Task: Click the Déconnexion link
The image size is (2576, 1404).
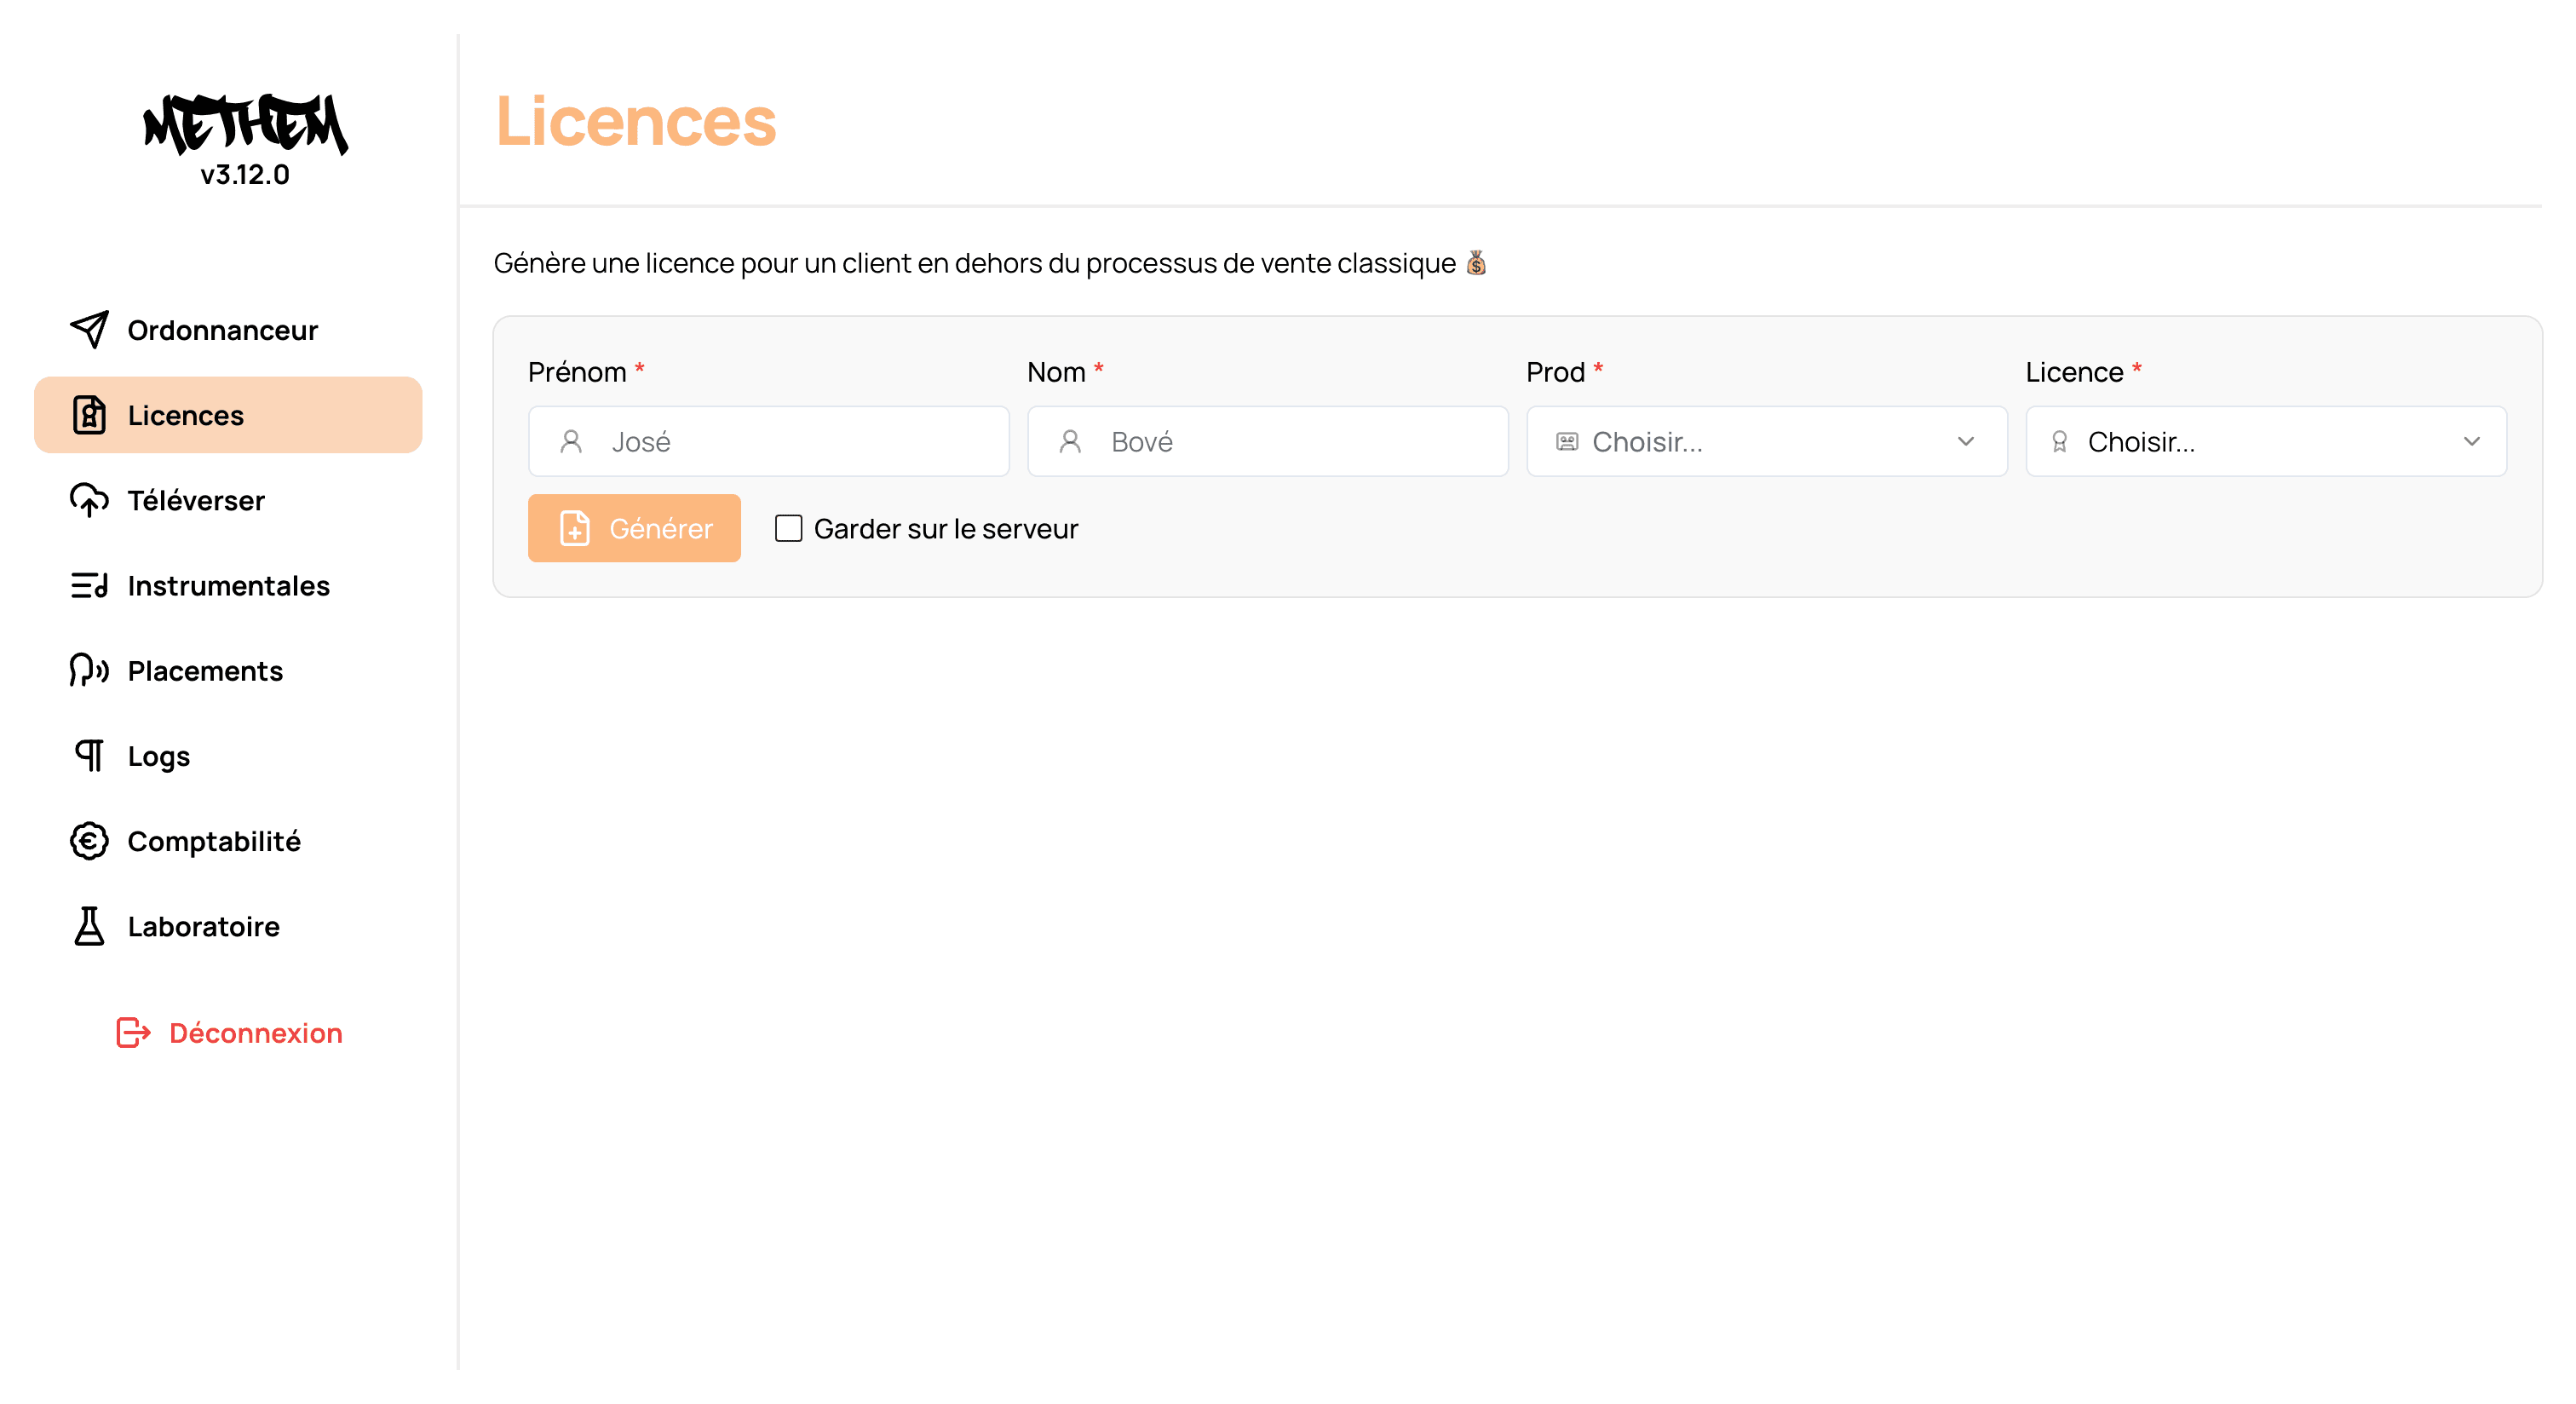Action: pos(255,1033)
